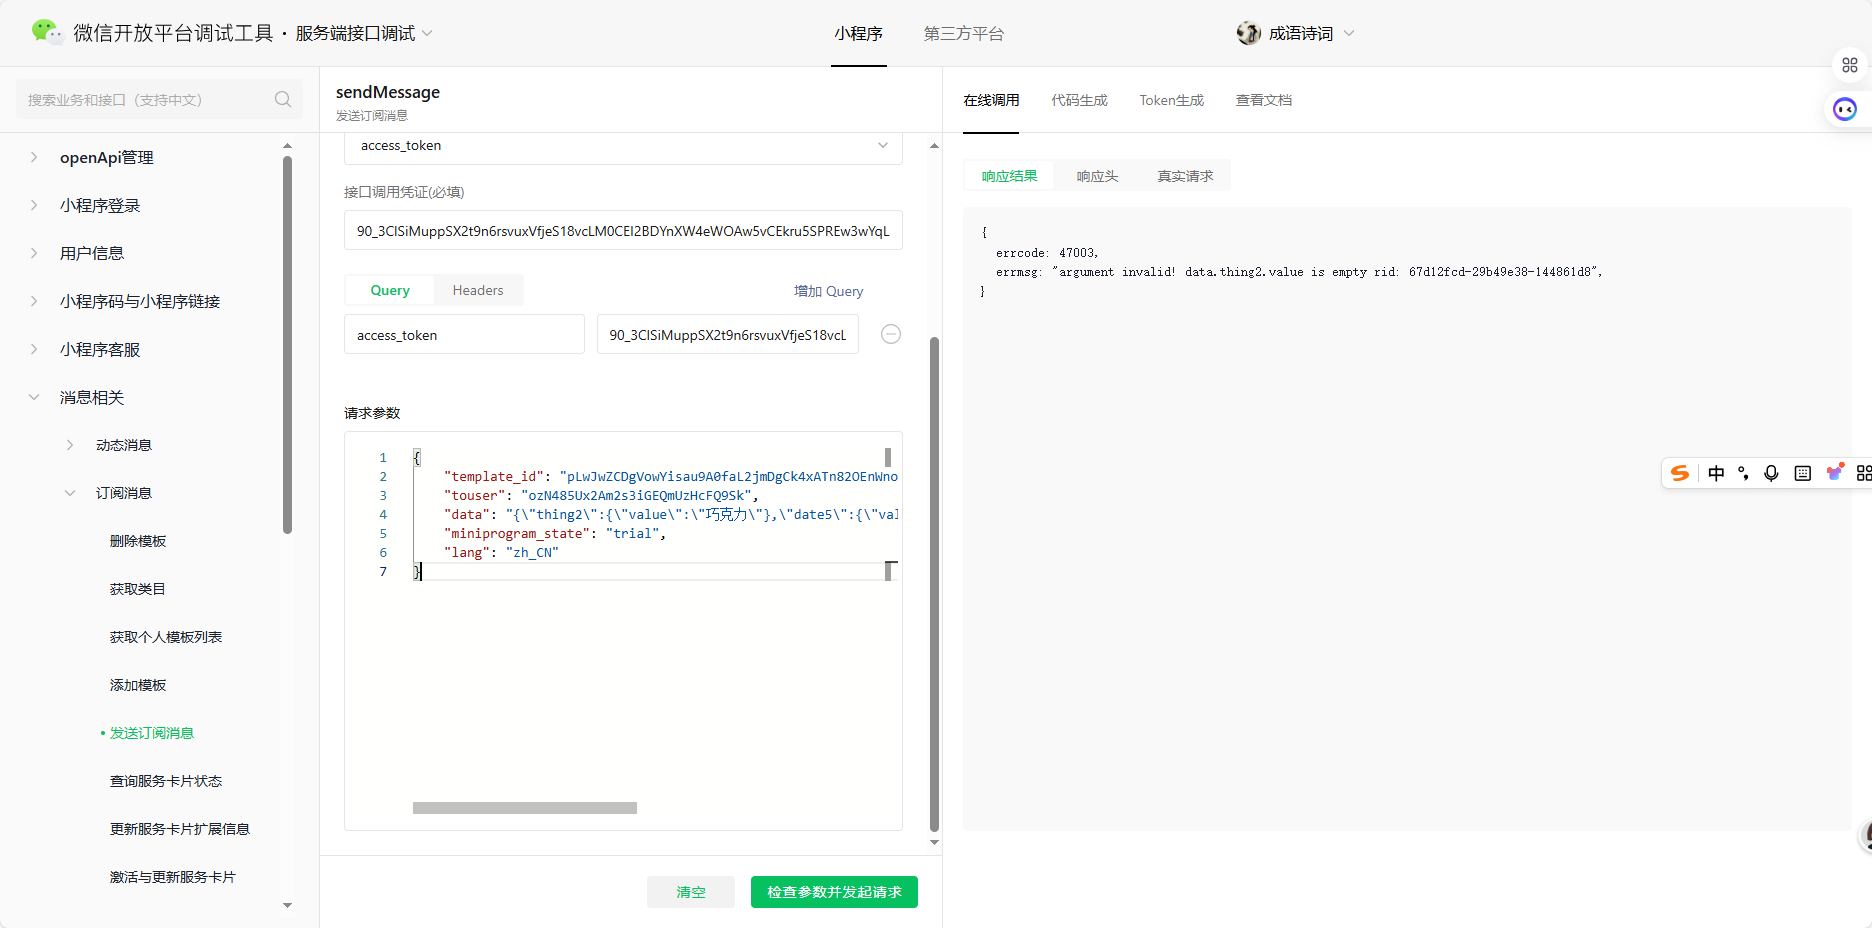Click the Sogou input method logo
Screen dimensions: 1872x928
(1680, 473)
